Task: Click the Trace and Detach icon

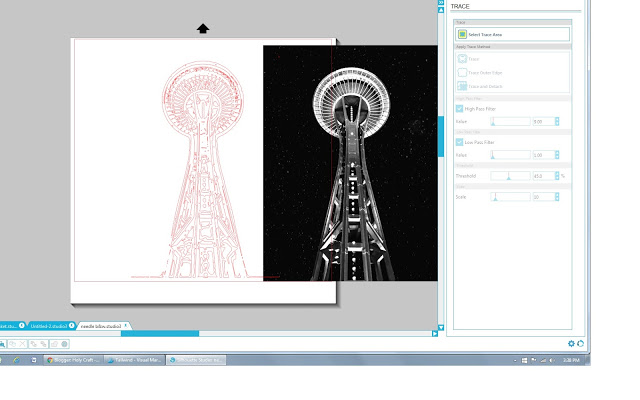Action: pyautogui.click(x=462, y=86)
